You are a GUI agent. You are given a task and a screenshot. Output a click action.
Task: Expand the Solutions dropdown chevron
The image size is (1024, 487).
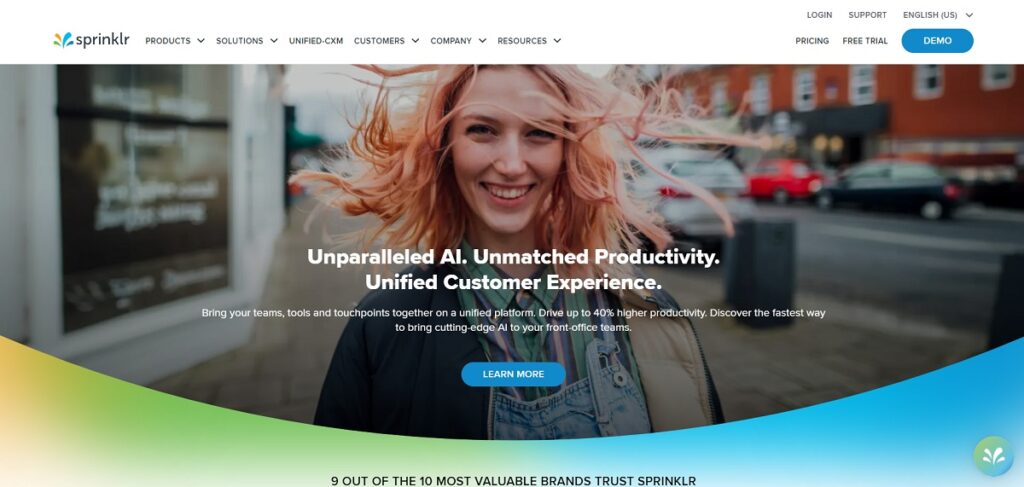click(x=274, y=40)
